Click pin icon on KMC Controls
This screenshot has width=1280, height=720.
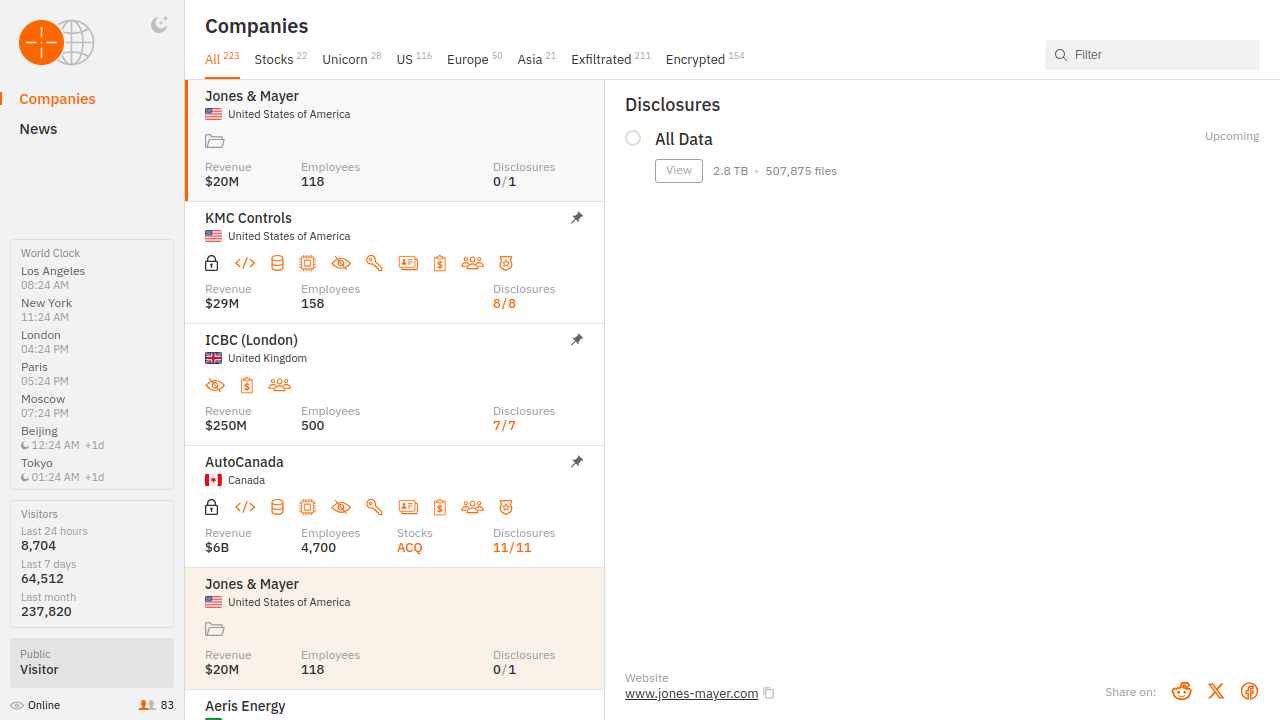577,218
